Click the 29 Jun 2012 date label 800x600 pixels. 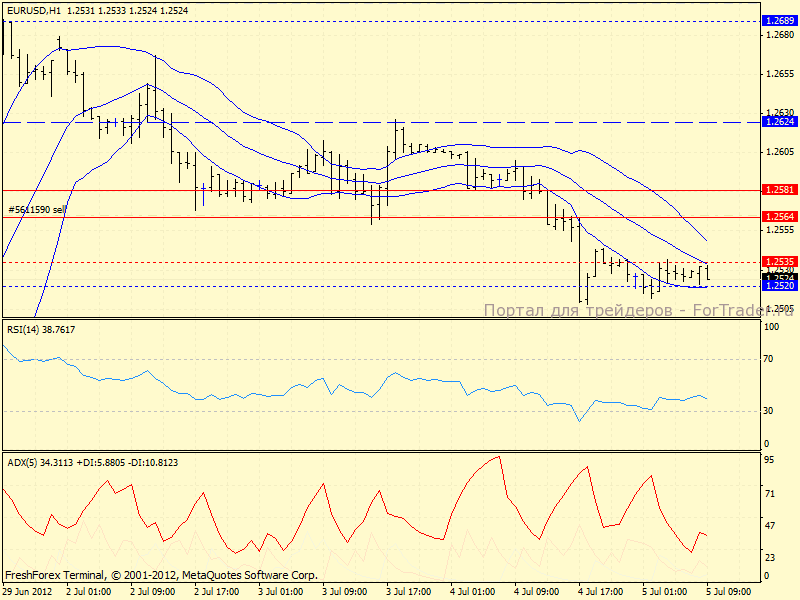(28, 592)
